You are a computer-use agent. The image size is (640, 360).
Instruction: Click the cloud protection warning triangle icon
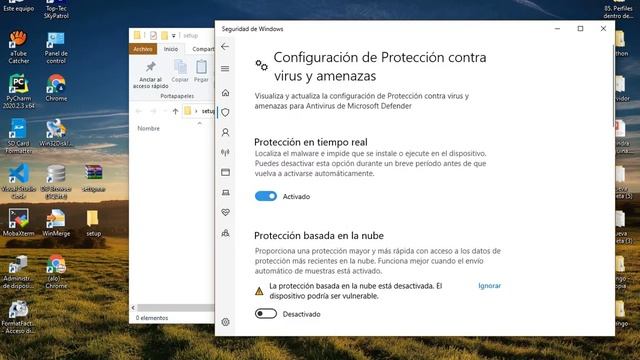coord(259,291)
